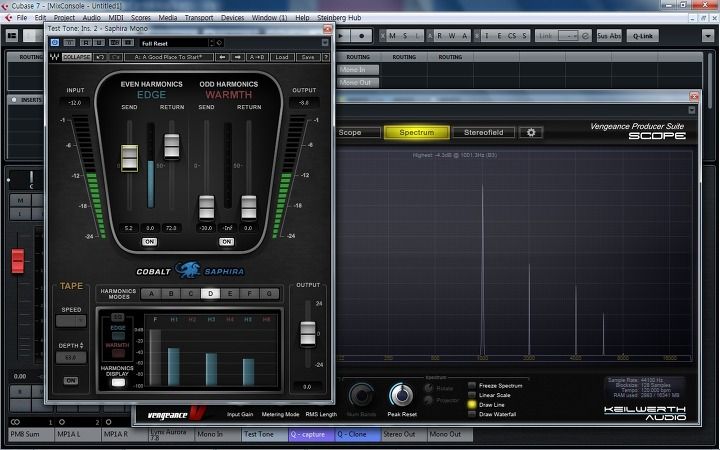The height and width of the screenshot is (450, 720).
Task: Enable the Linear Scale checkbox
Action: pos(472,395)
